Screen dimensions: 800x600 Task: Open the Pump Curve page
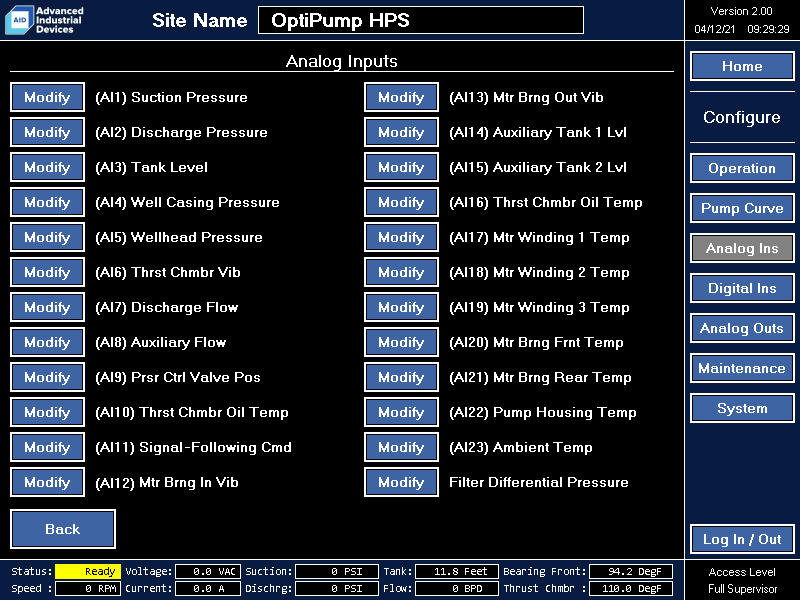point(742,208)
